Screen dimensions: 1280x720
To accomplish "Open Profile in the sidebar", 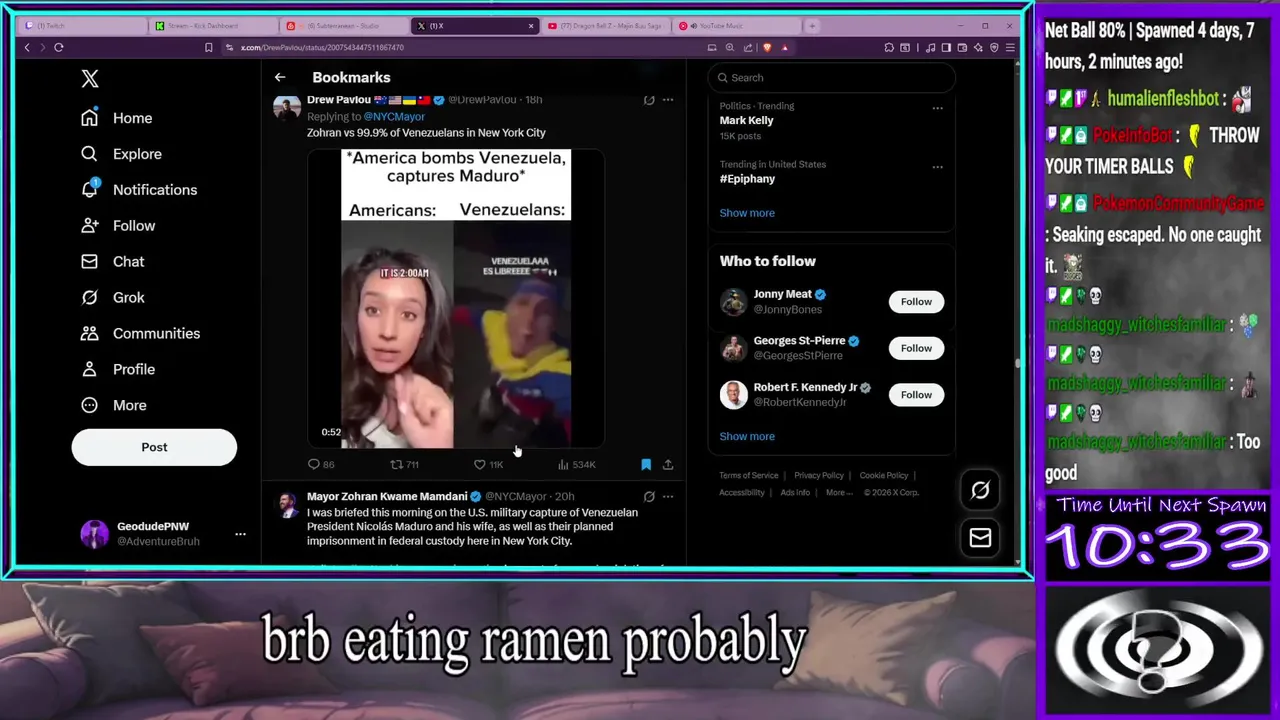I will [118, 369].
